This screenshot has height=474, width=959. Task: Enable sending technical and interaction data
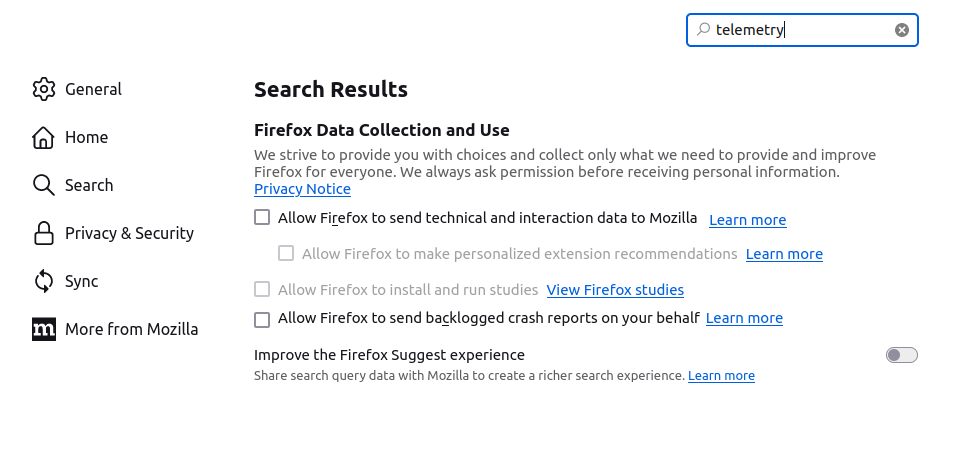click(x=262, y=217)
